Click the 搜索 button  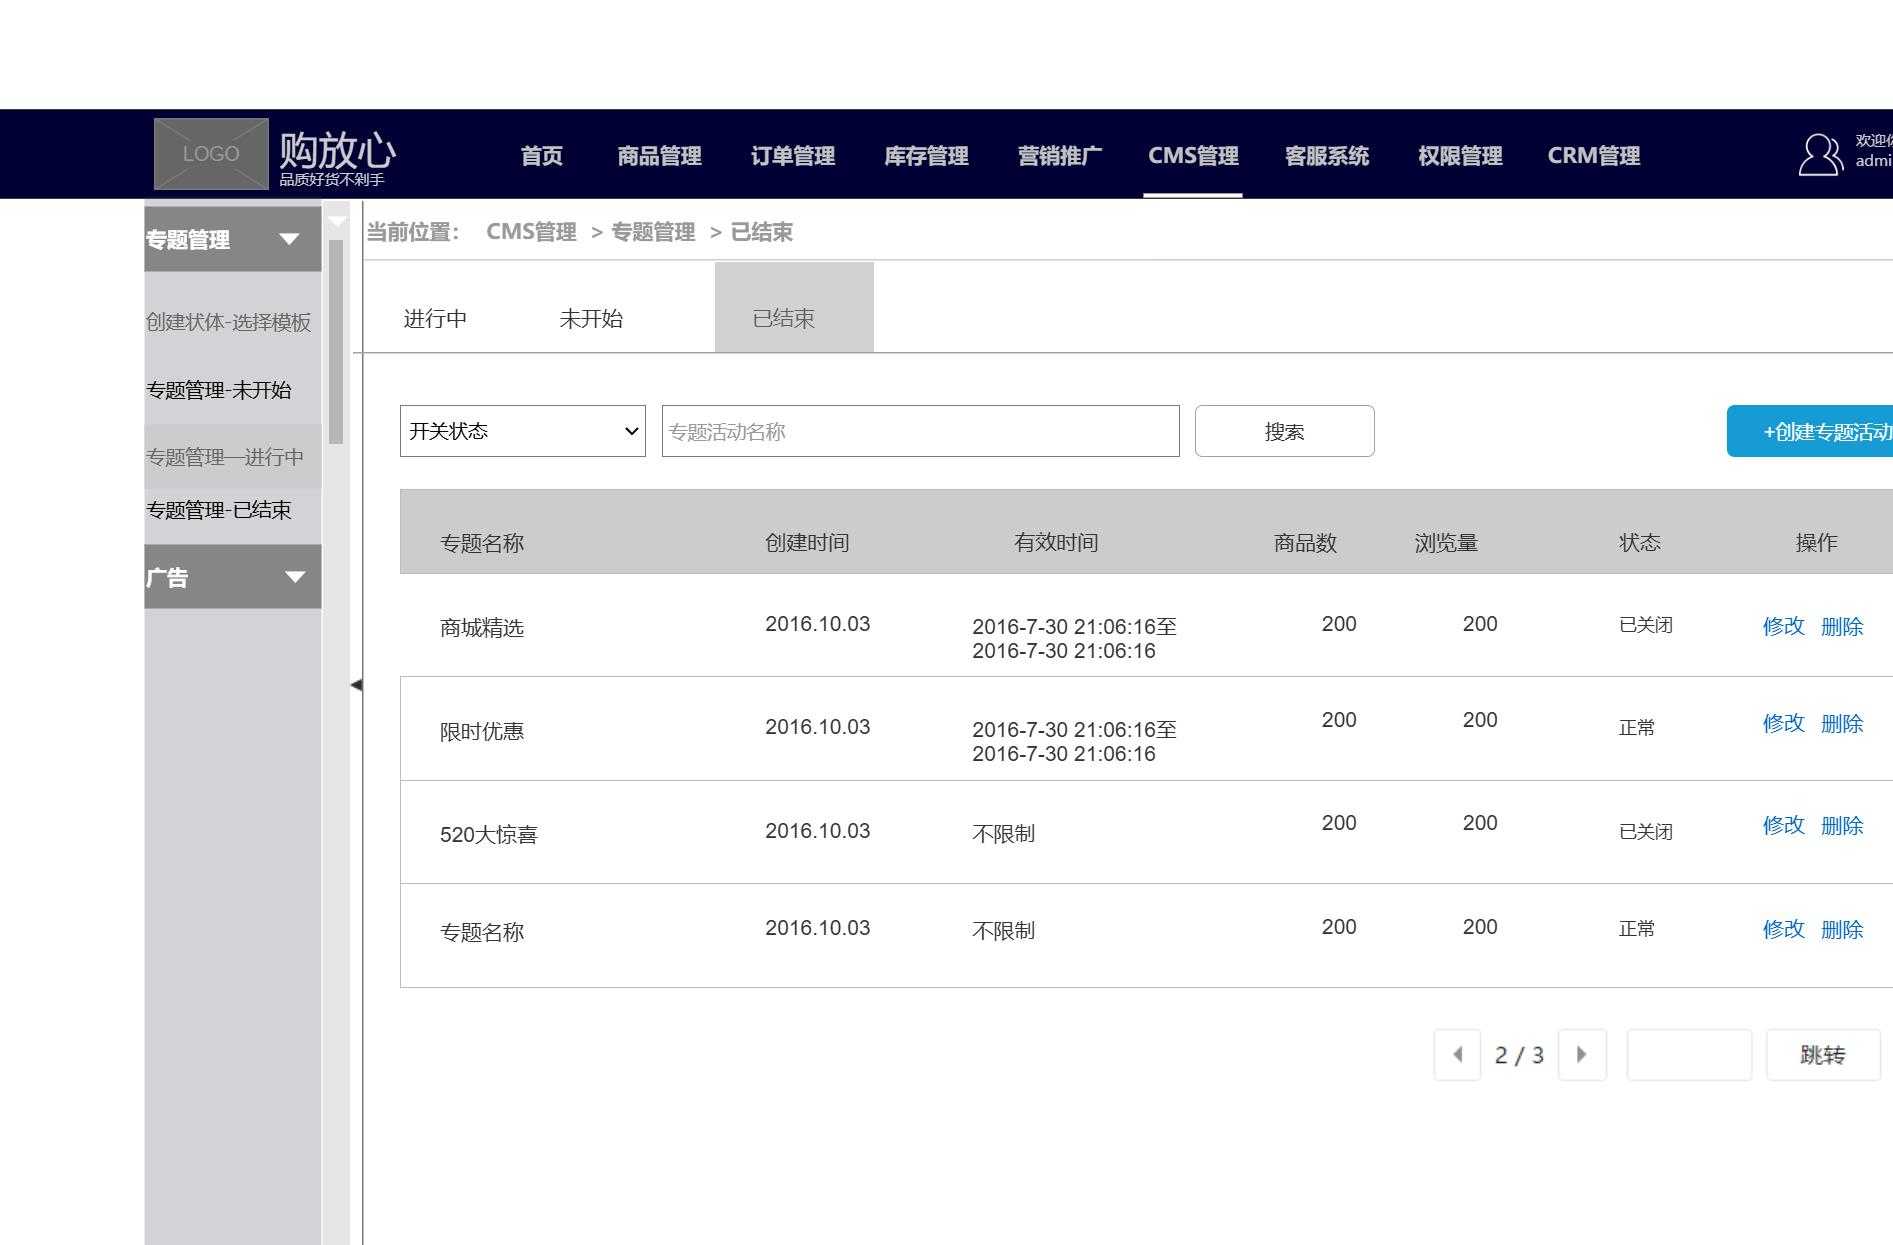(x=1284, y=431)
